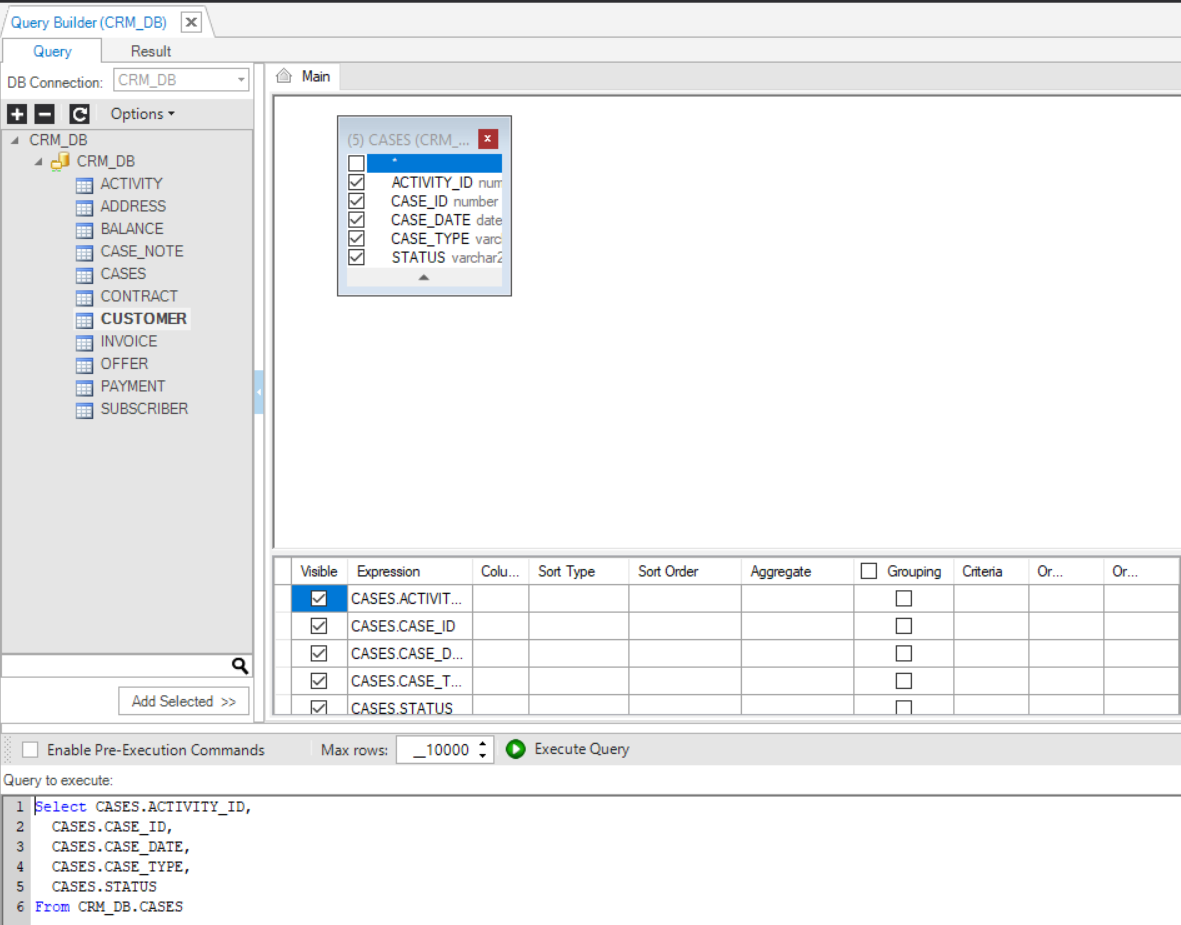Open the DB Connection dropdown

pos(241,81)
